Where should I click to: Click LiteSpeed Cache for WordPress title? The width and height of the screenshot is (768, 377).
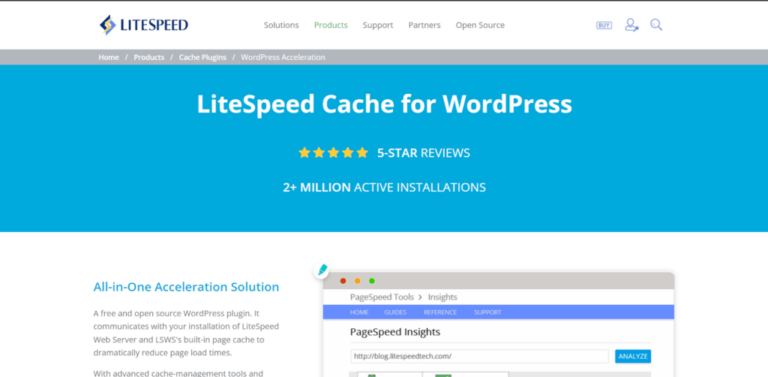[x=384, y=104]
